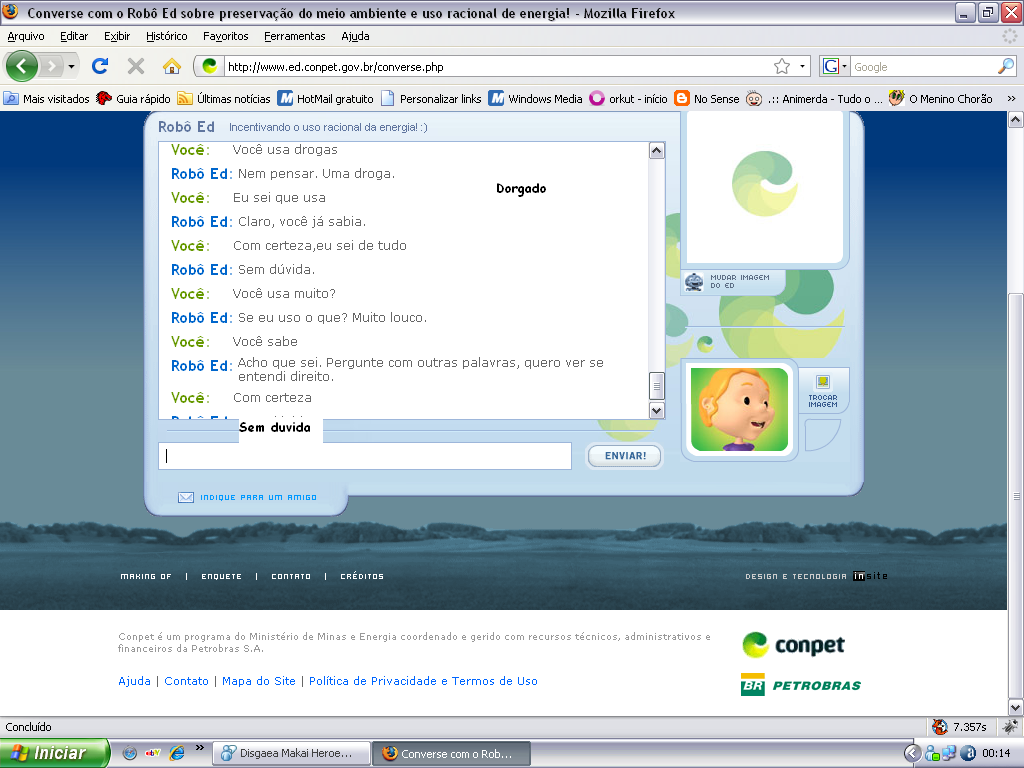This screenshot has height=768, width=1024.
Task: Open the Ferramentas menu
Action: [295, 37]
